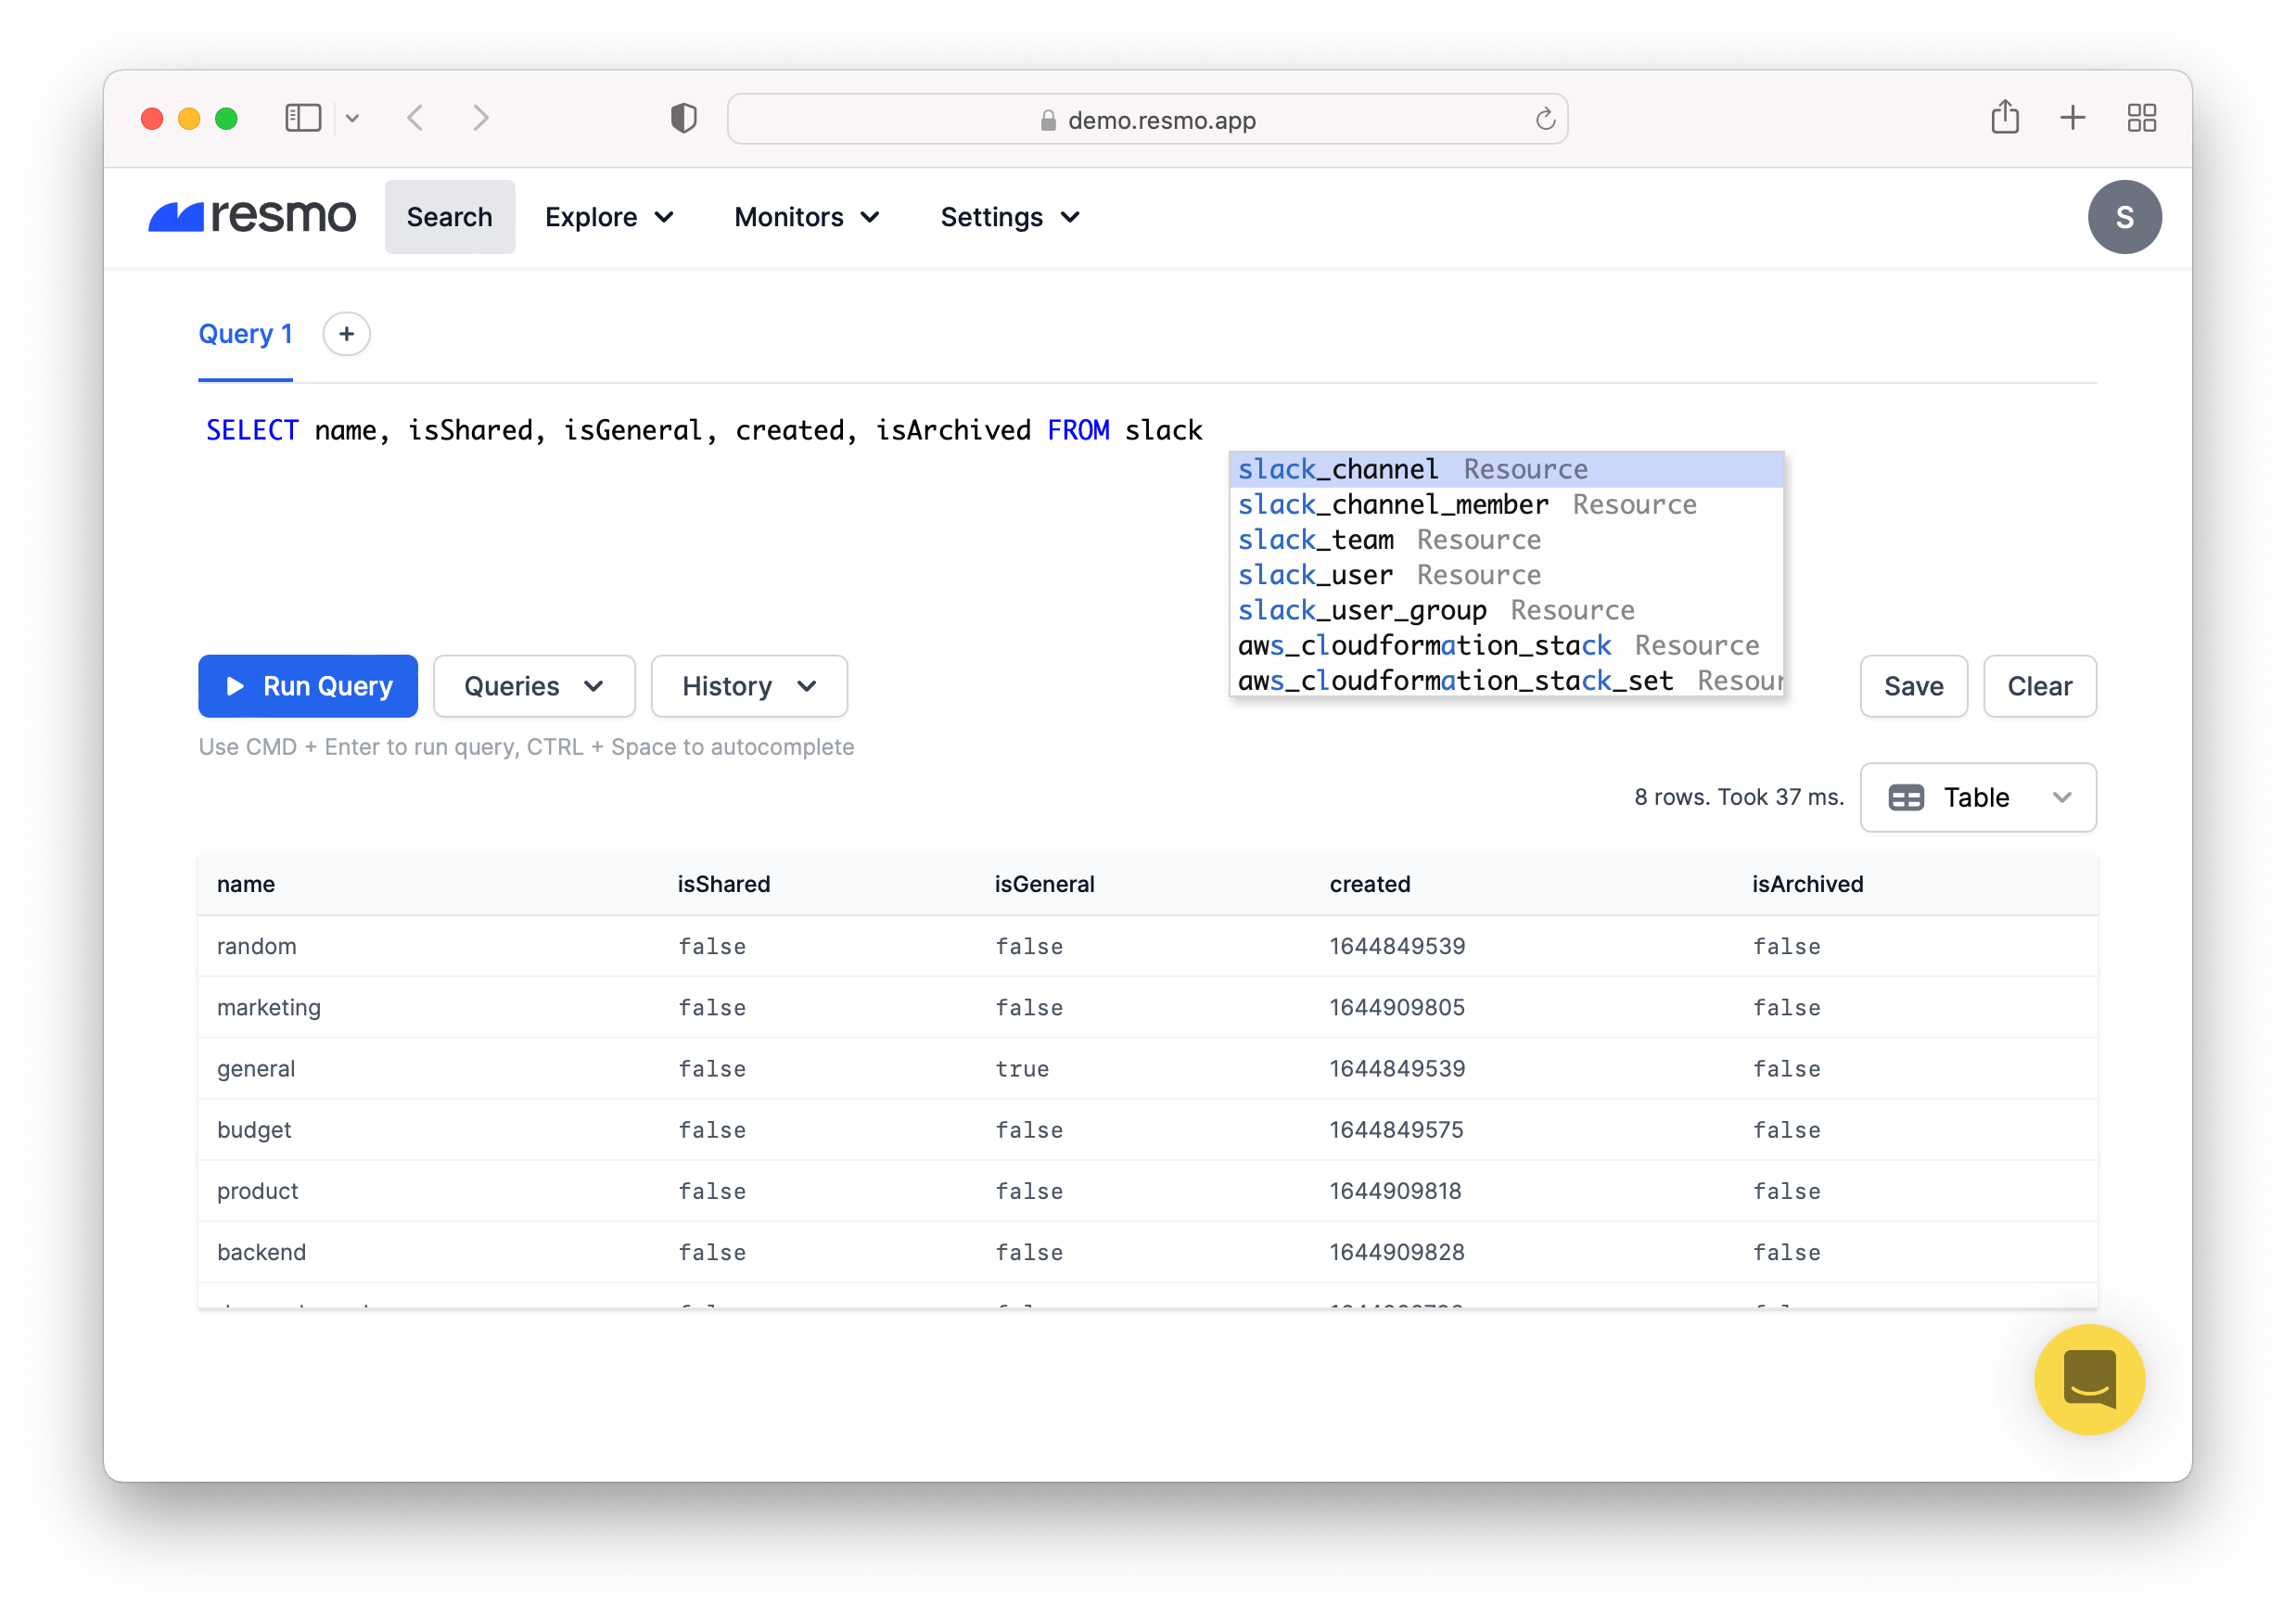This screenshot has height=1619, width=2296.
Task: Select the general row name cell
Action: pyautogui.click(x=256, y=1068)
